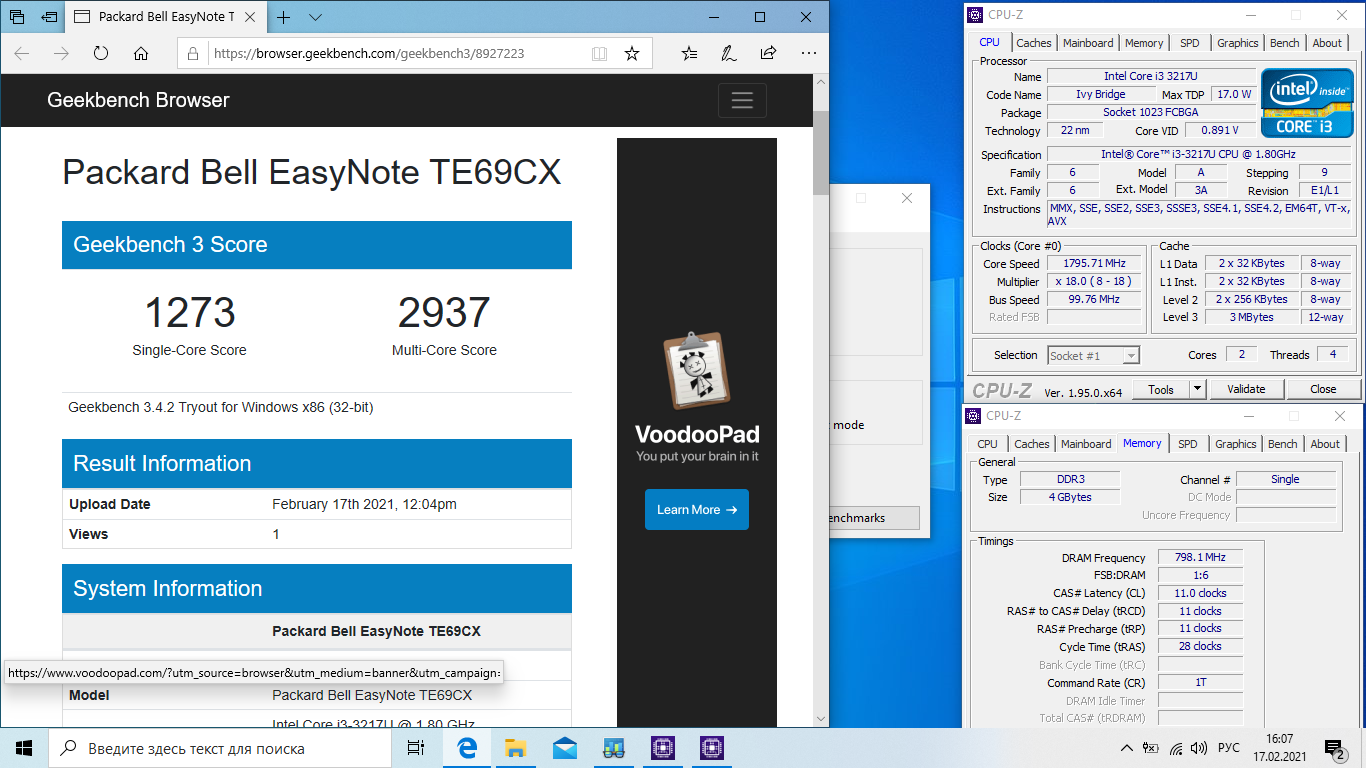Click the Edge tab actions icon
This screenshot has height=768, width=1366.
(17, 17)
